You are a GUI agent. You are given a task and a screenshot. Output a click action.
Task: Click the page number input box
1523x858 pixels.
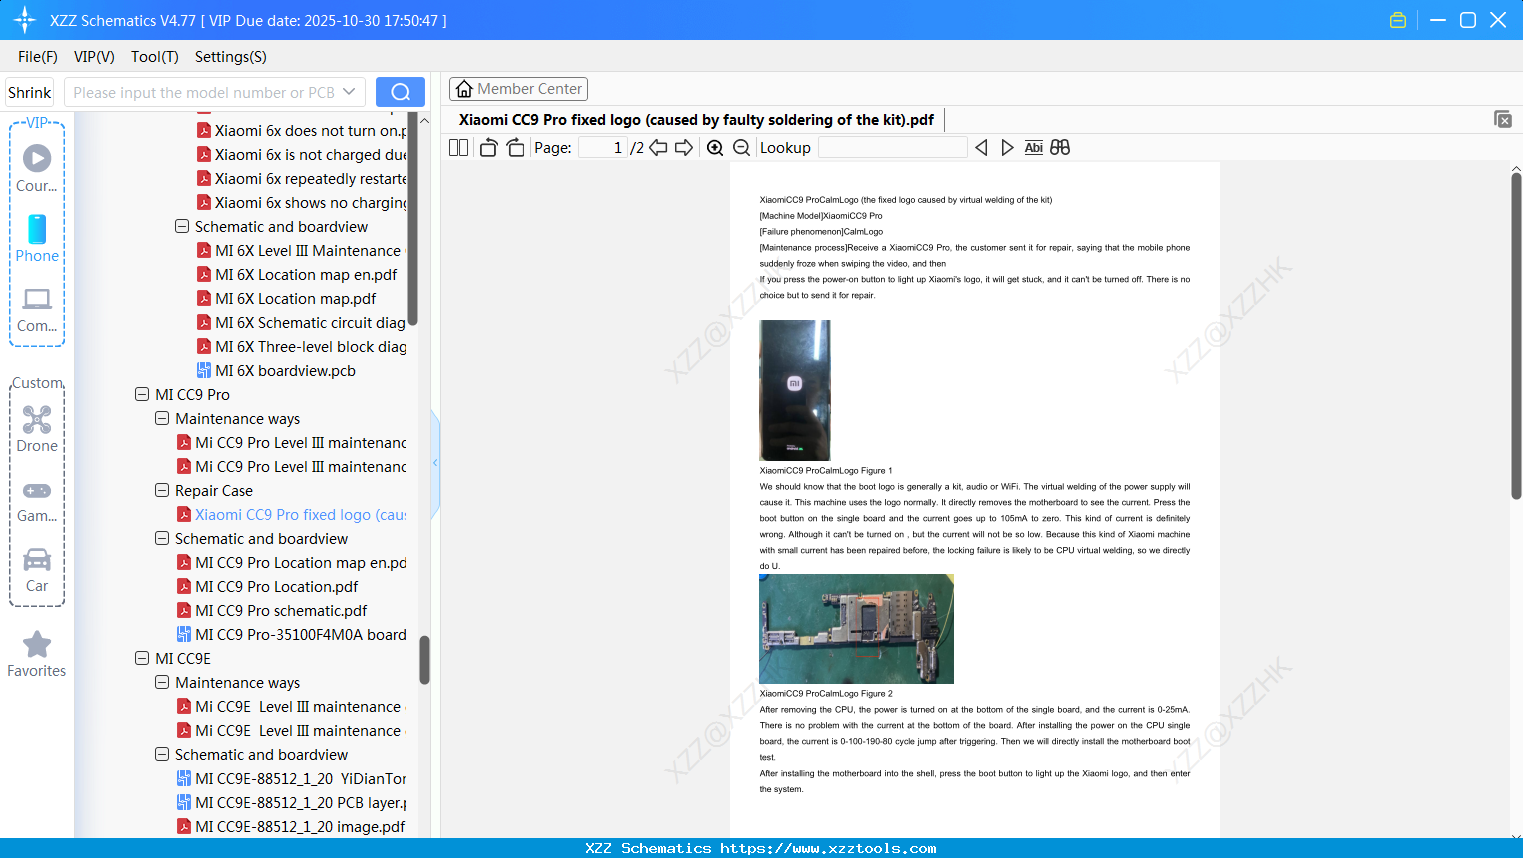tap(602, 148)
